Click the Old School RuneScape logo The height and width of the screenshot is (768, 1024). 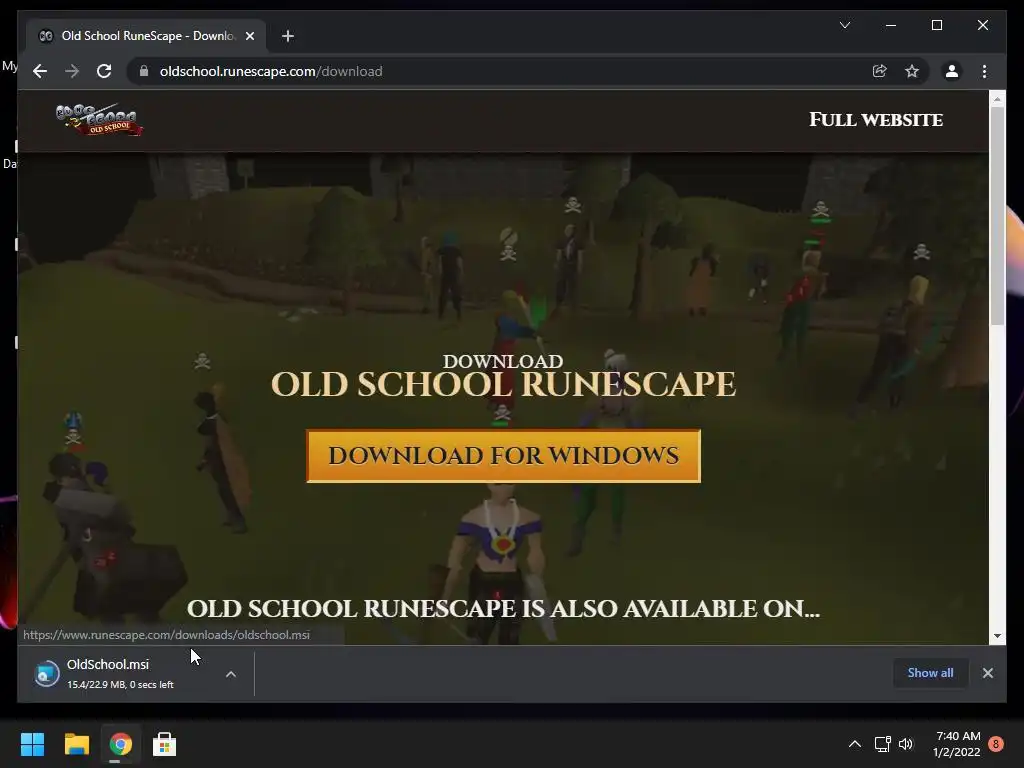(x=99, y=120)
